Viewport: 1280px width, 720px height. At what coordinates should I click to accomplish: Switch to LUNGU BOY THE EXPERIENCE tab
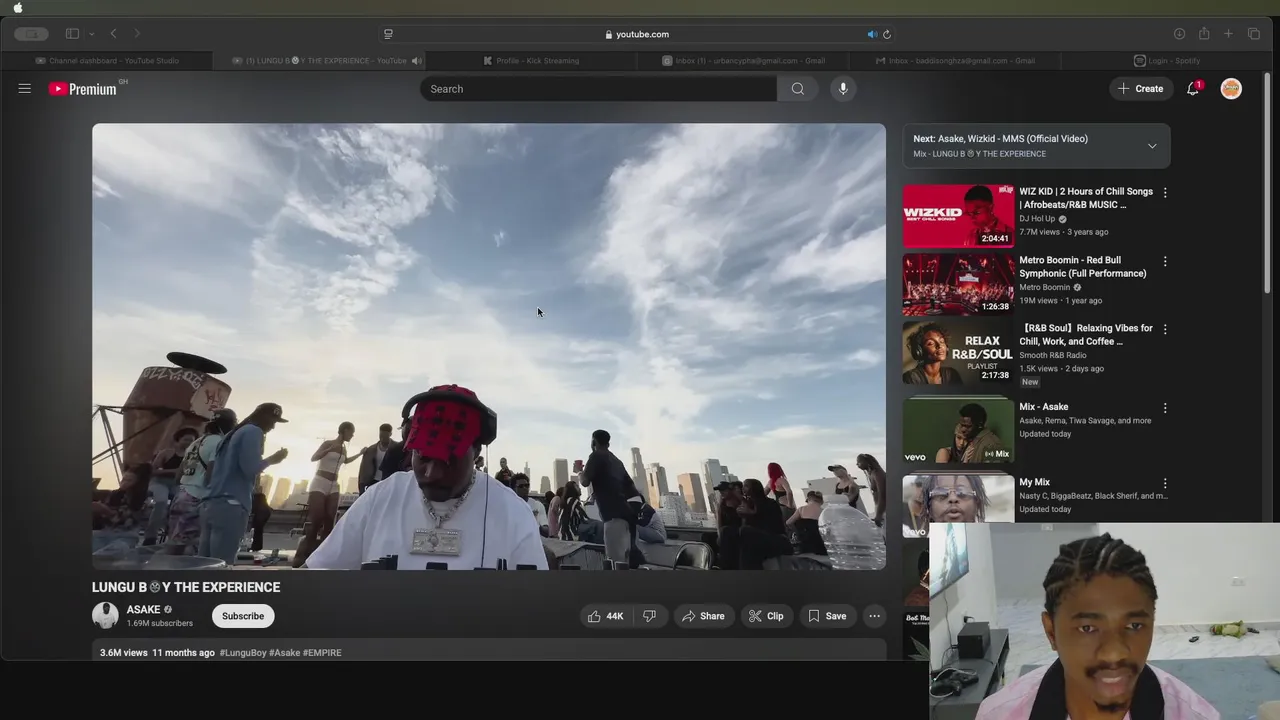coord(320,61)
